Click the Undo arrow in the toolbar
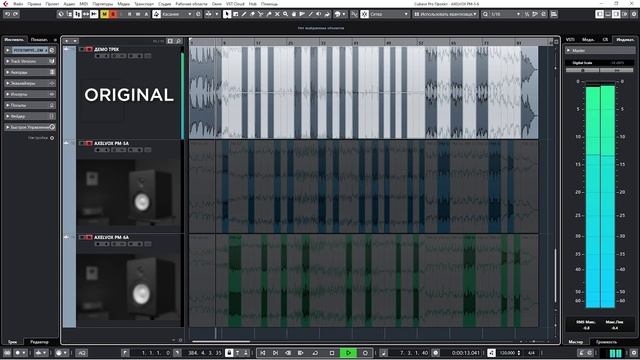Viewport: 640px width, 360px height. point(7,14)
